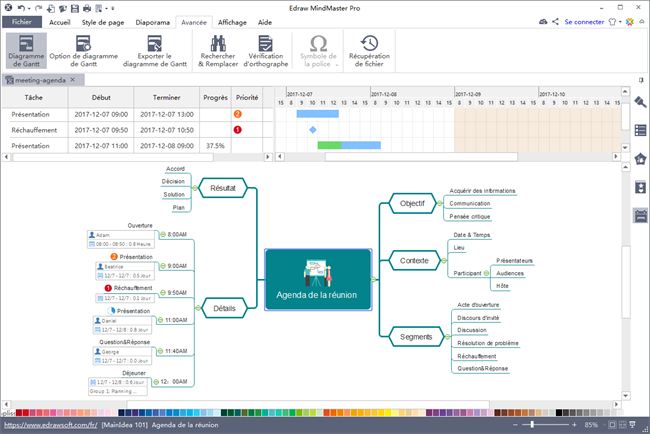
Task: Click the Progrès cell showing 37.5%
Action: (216, 146)
